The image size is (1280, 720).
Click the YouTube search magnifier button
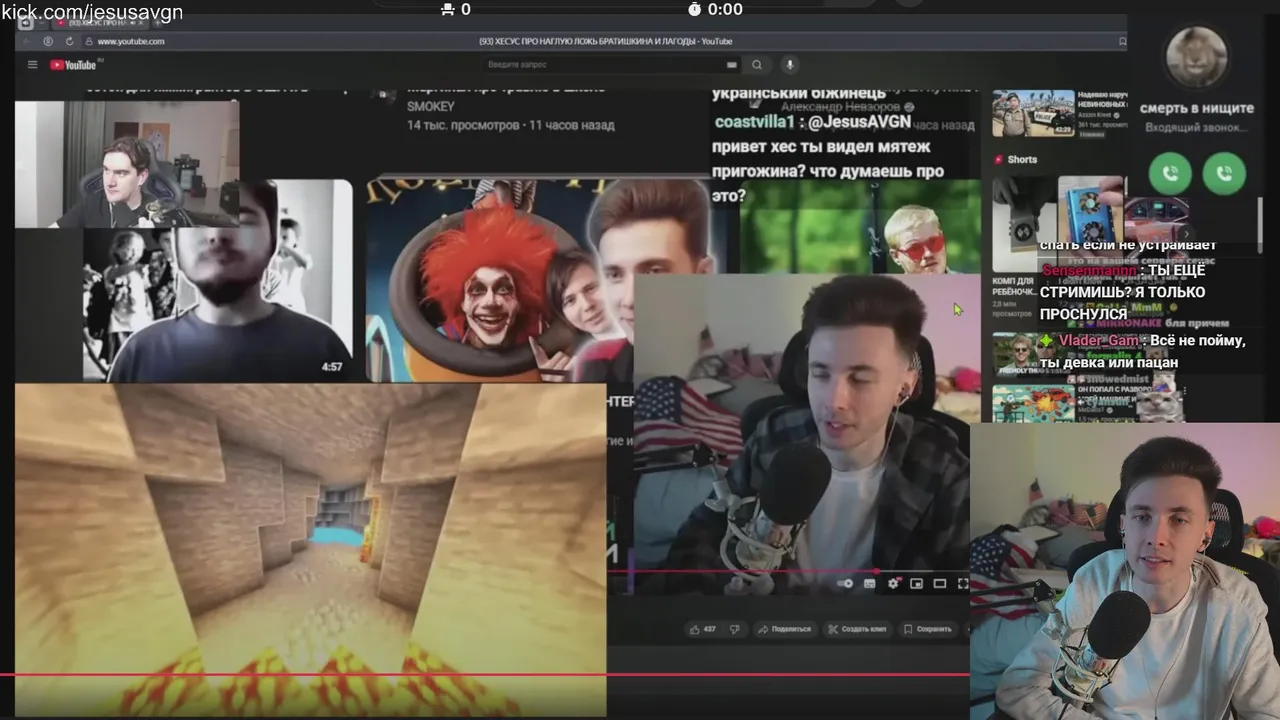tap(757, 65)
